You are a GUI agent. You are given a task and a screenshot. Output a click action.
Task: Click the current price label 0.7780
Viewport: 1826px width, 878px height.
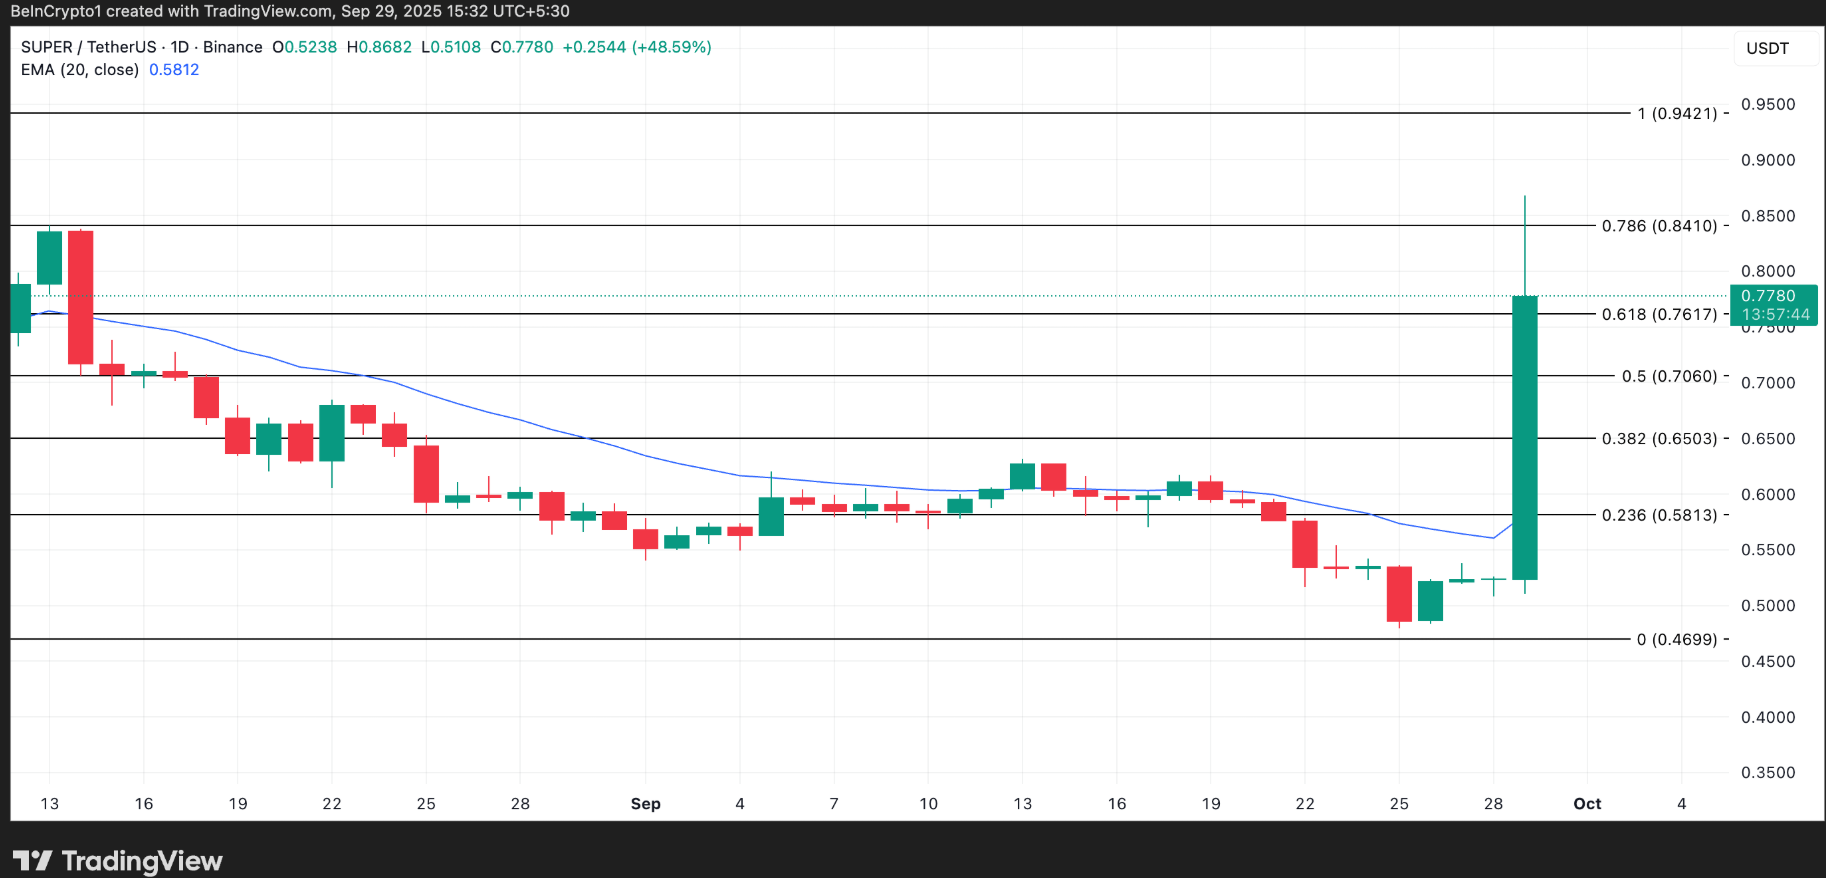[x=1768, y=296]
